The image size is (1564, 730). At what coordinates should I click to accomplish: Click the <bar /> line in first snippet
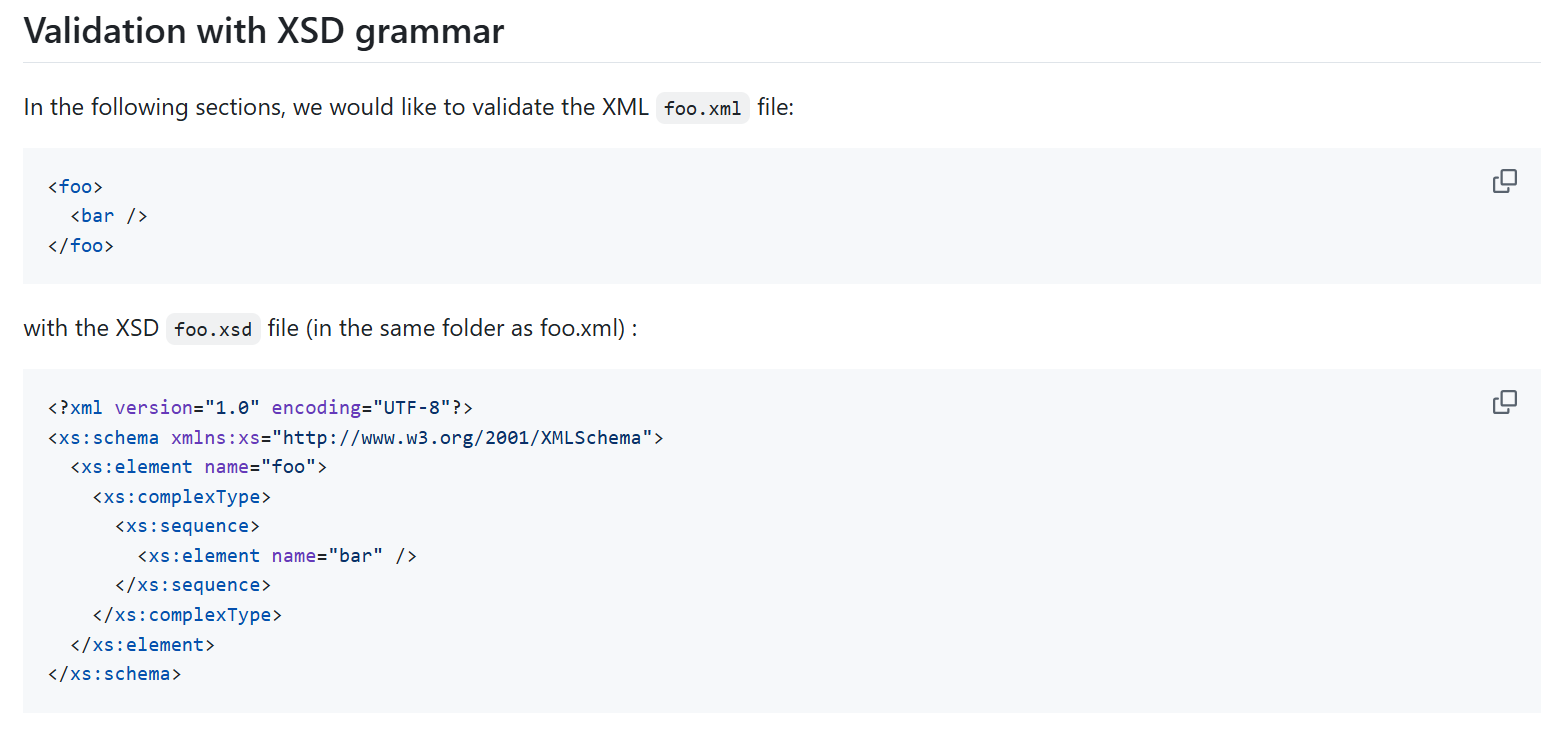(108, 216)
